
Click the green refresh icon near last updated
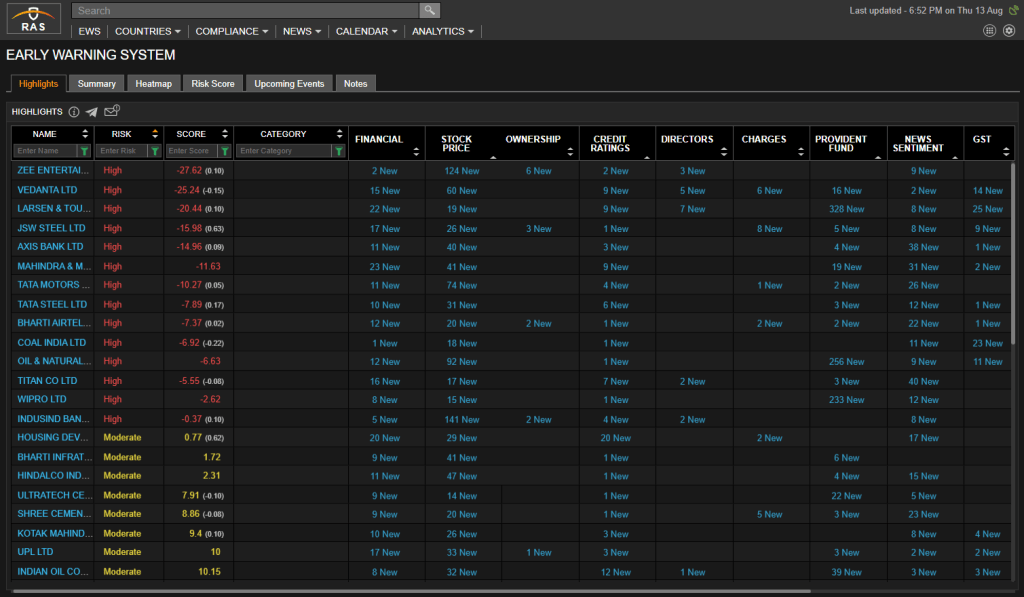pos(1011,11)
